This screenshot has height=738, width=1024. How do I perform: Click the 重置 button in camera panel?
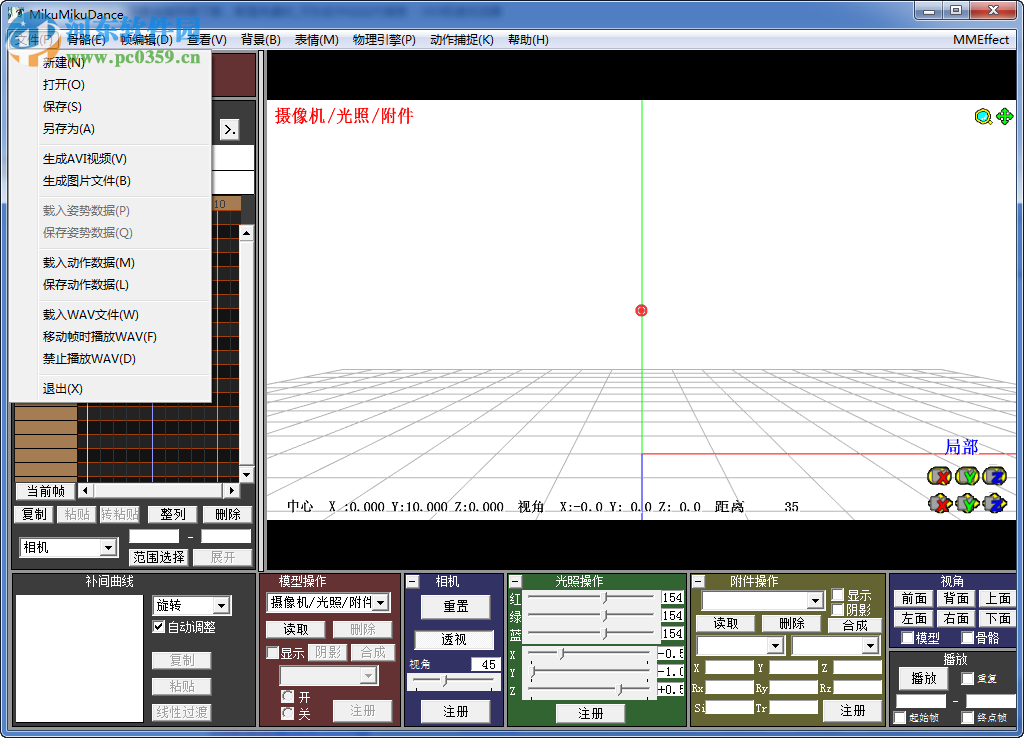(x=455, y=607)
